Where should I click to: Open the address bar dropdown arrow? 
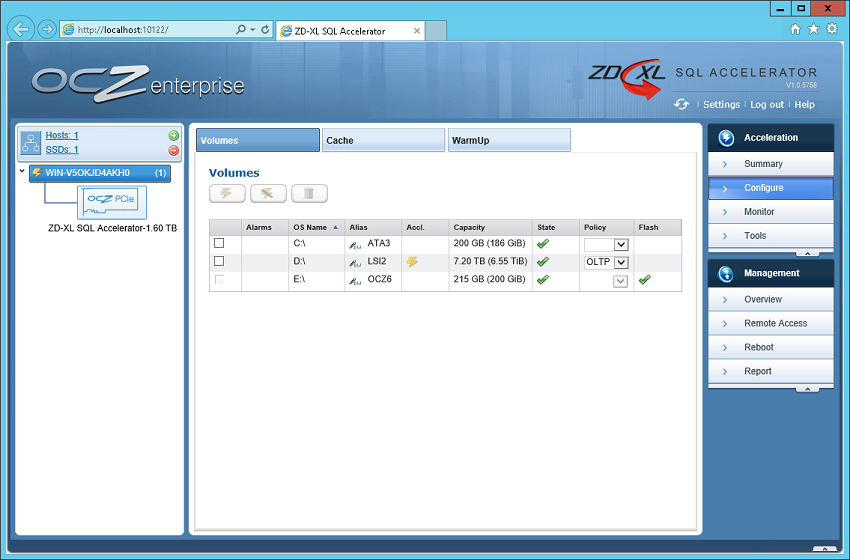coord(253,30)
